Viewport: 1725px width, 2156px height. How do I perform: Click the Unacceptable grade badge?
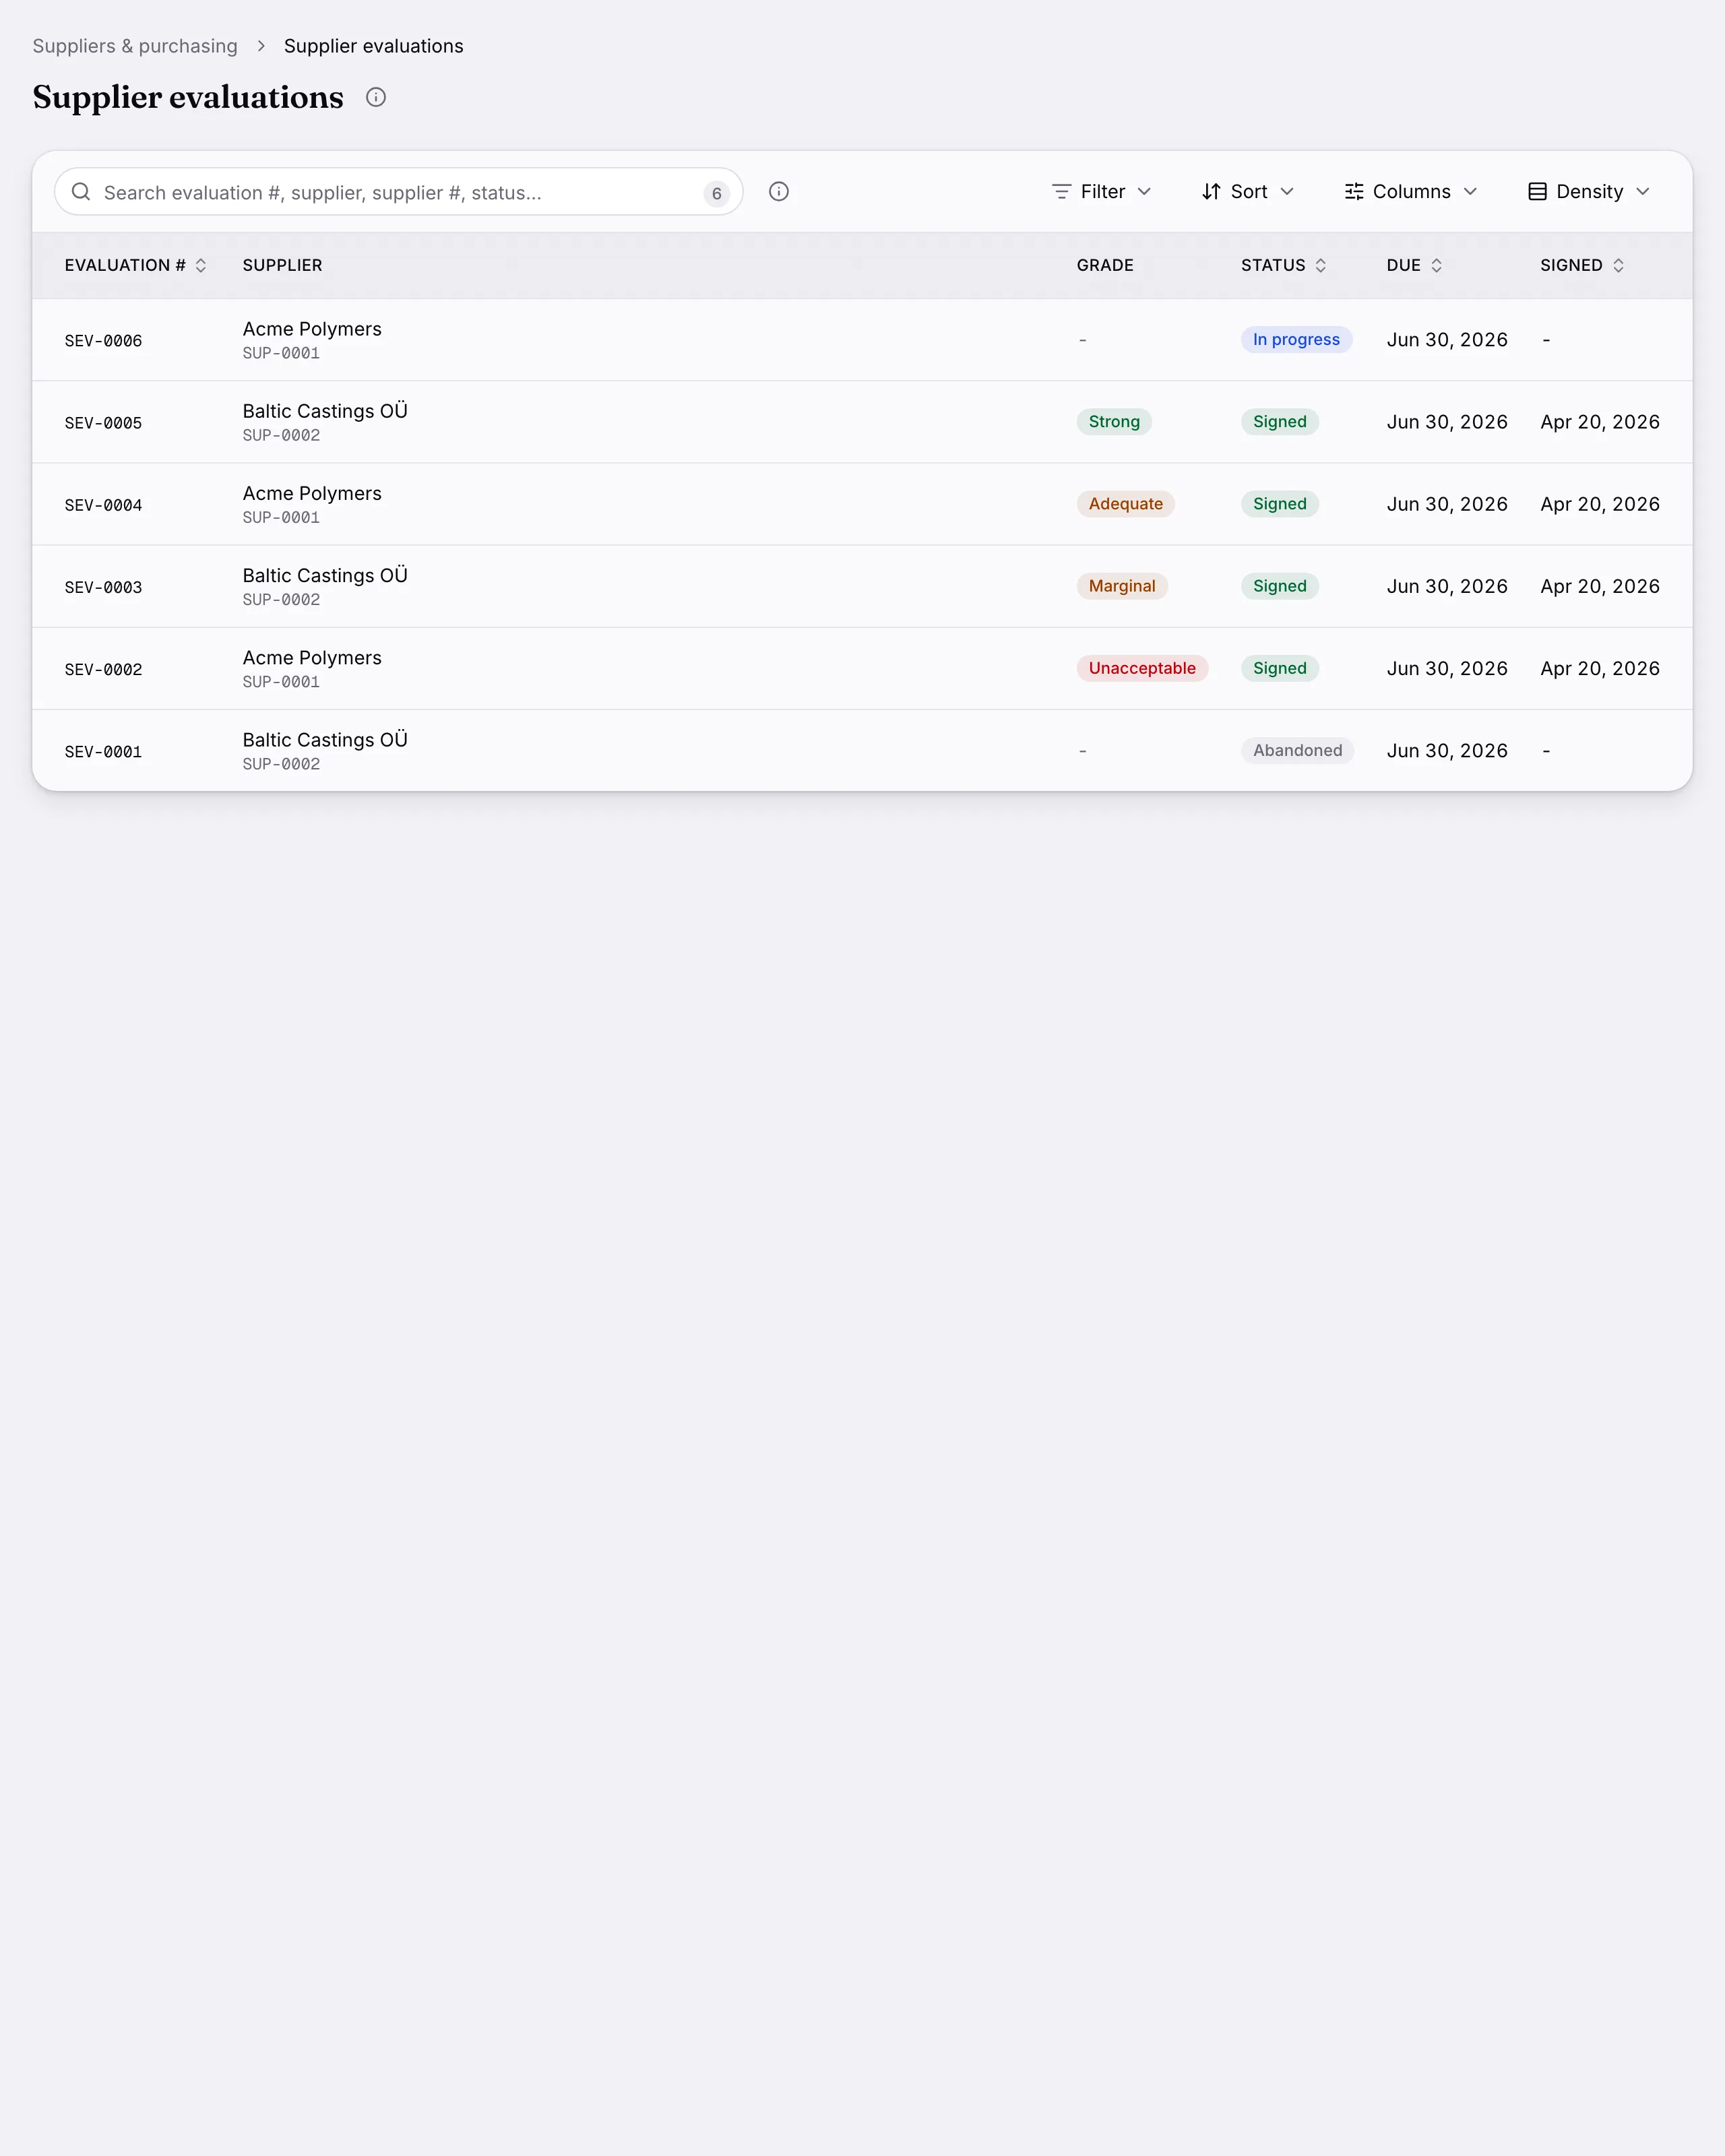point(1142,667)
